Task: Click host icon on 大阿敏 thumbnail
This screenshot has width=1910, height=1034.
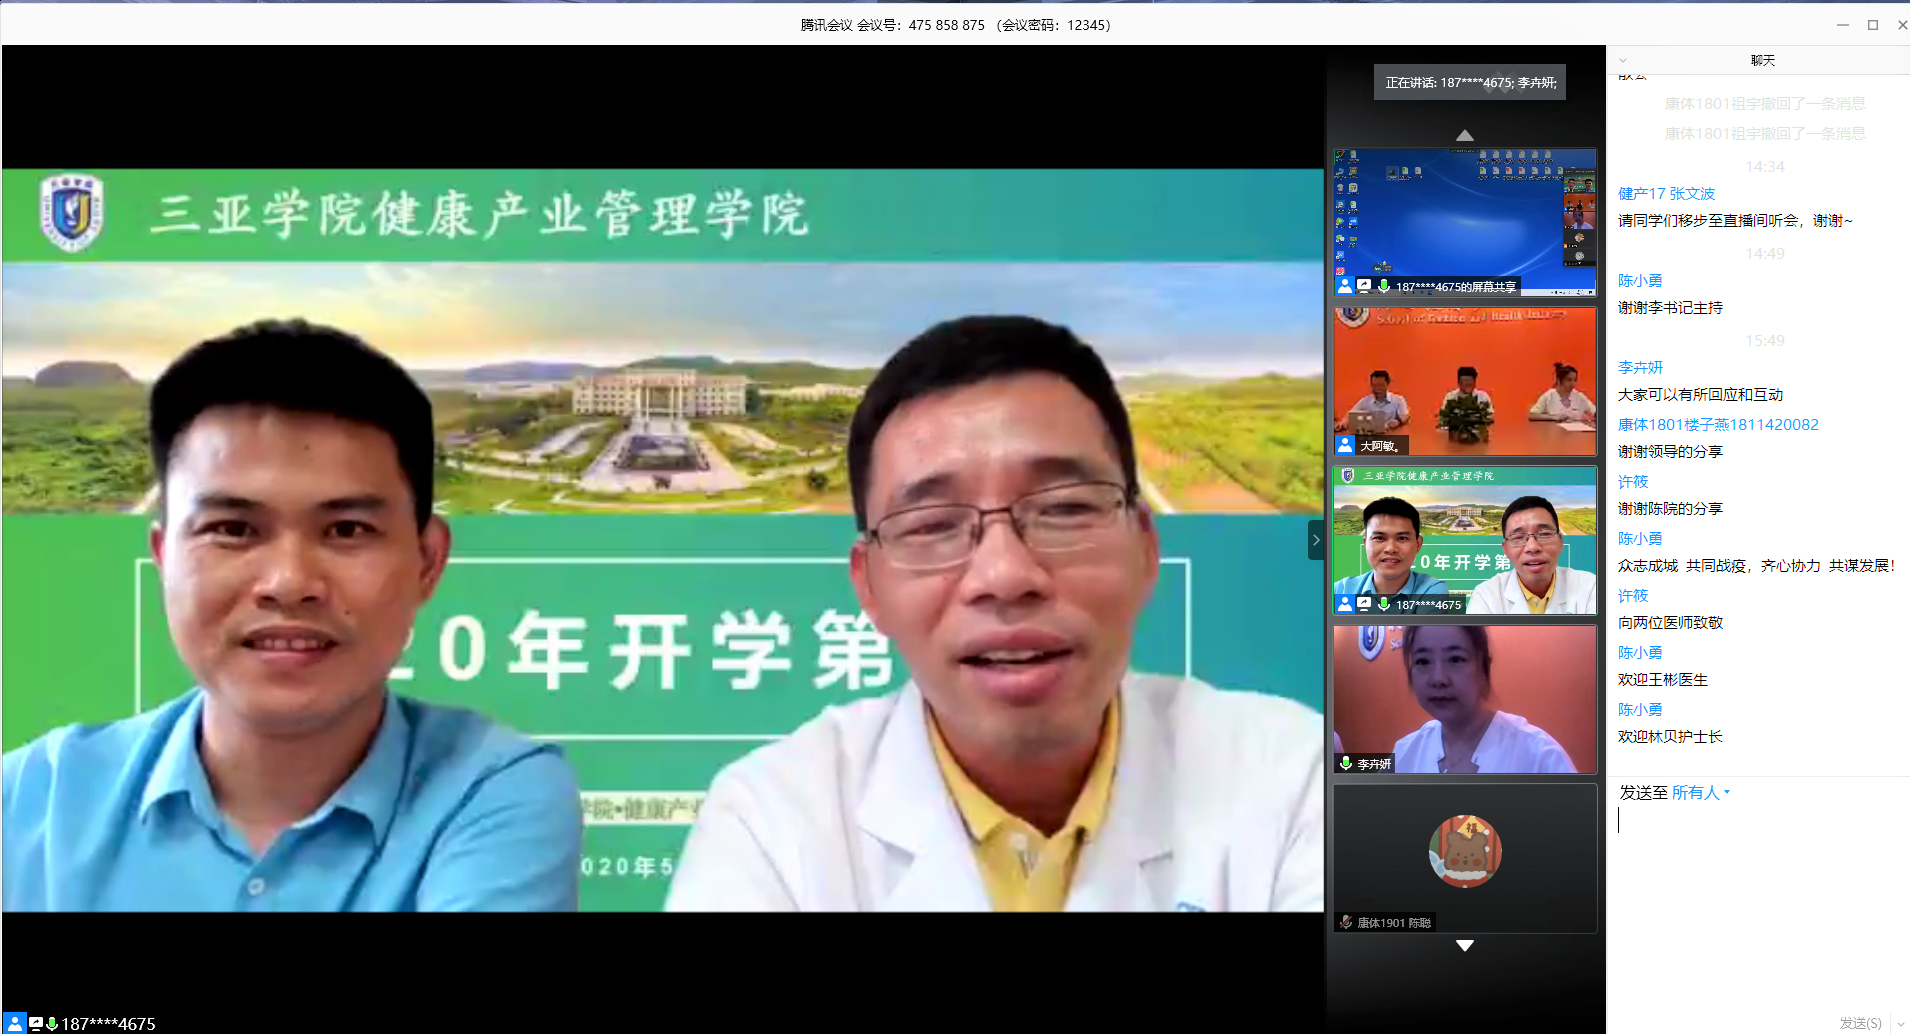Action: click(1346, 446)
